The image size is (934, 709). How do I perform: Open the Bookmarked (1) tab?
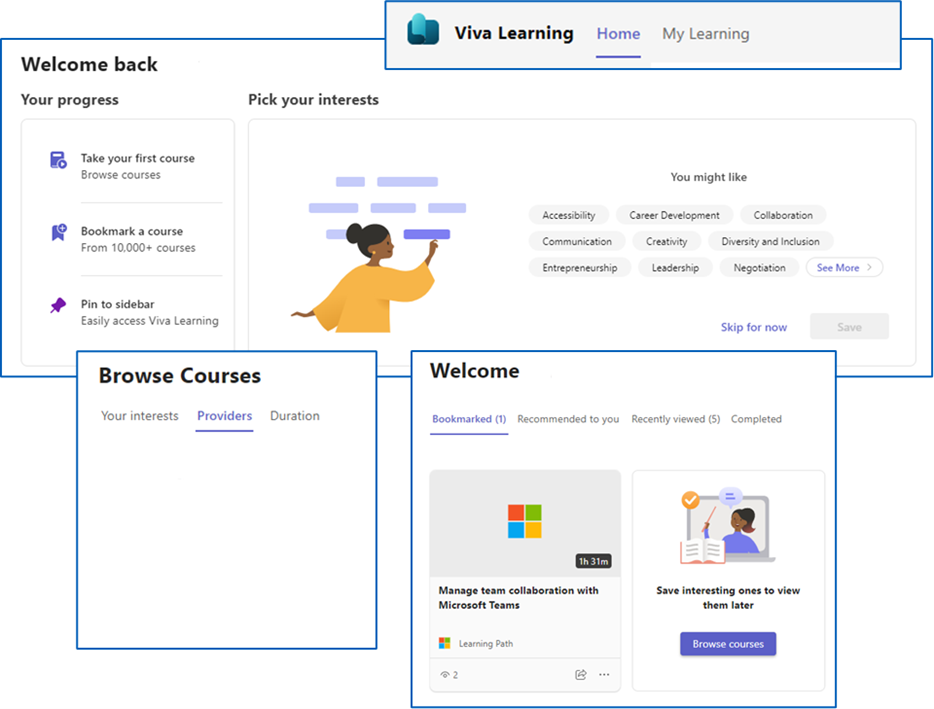(469, 419)
